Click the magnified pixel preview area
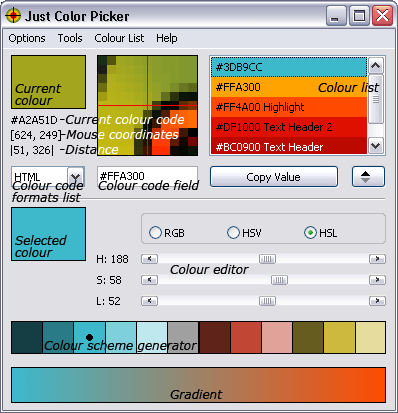The height and width of the screenshot is (413, 398). 147,105
